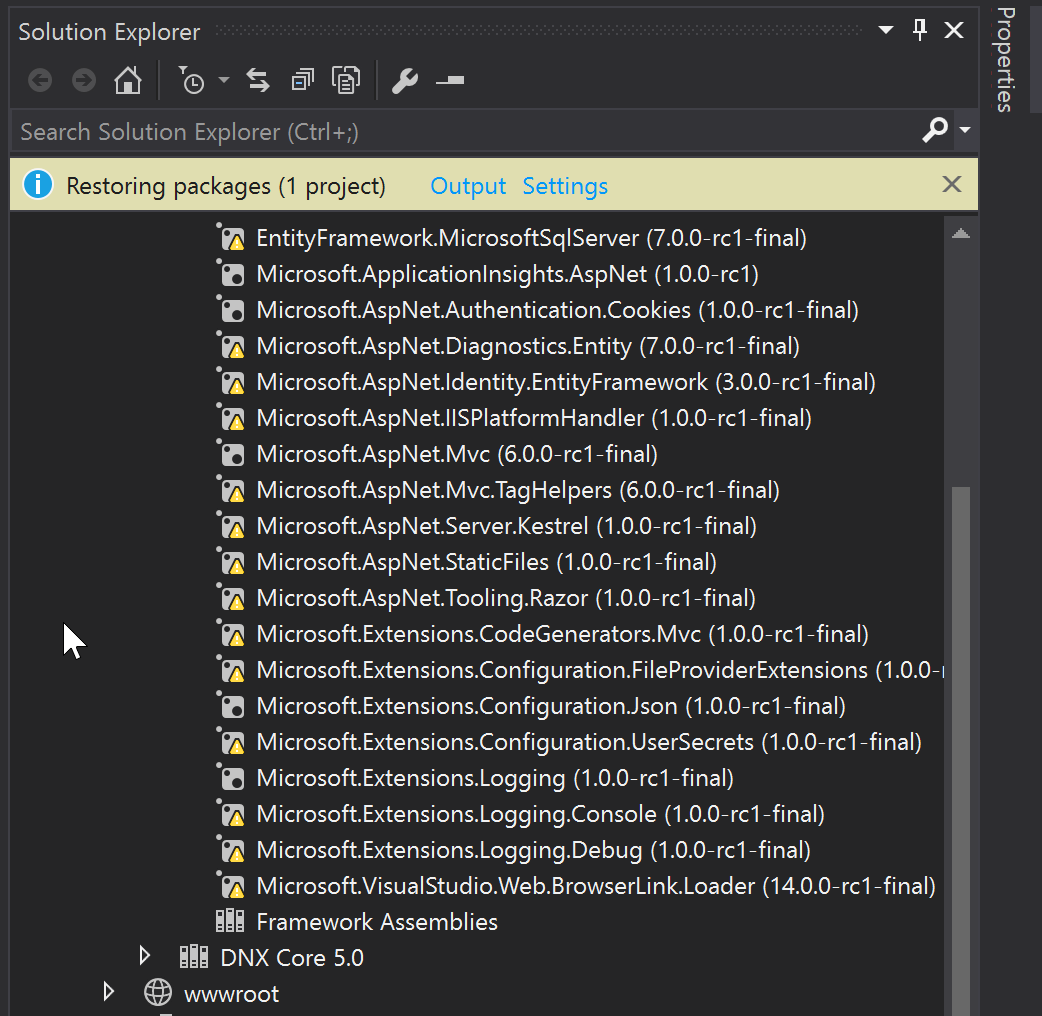This screenshot has height=1016, width=1042.
Task: Click the Forward navigation arrow in toolbar
Action: point(84,80)
